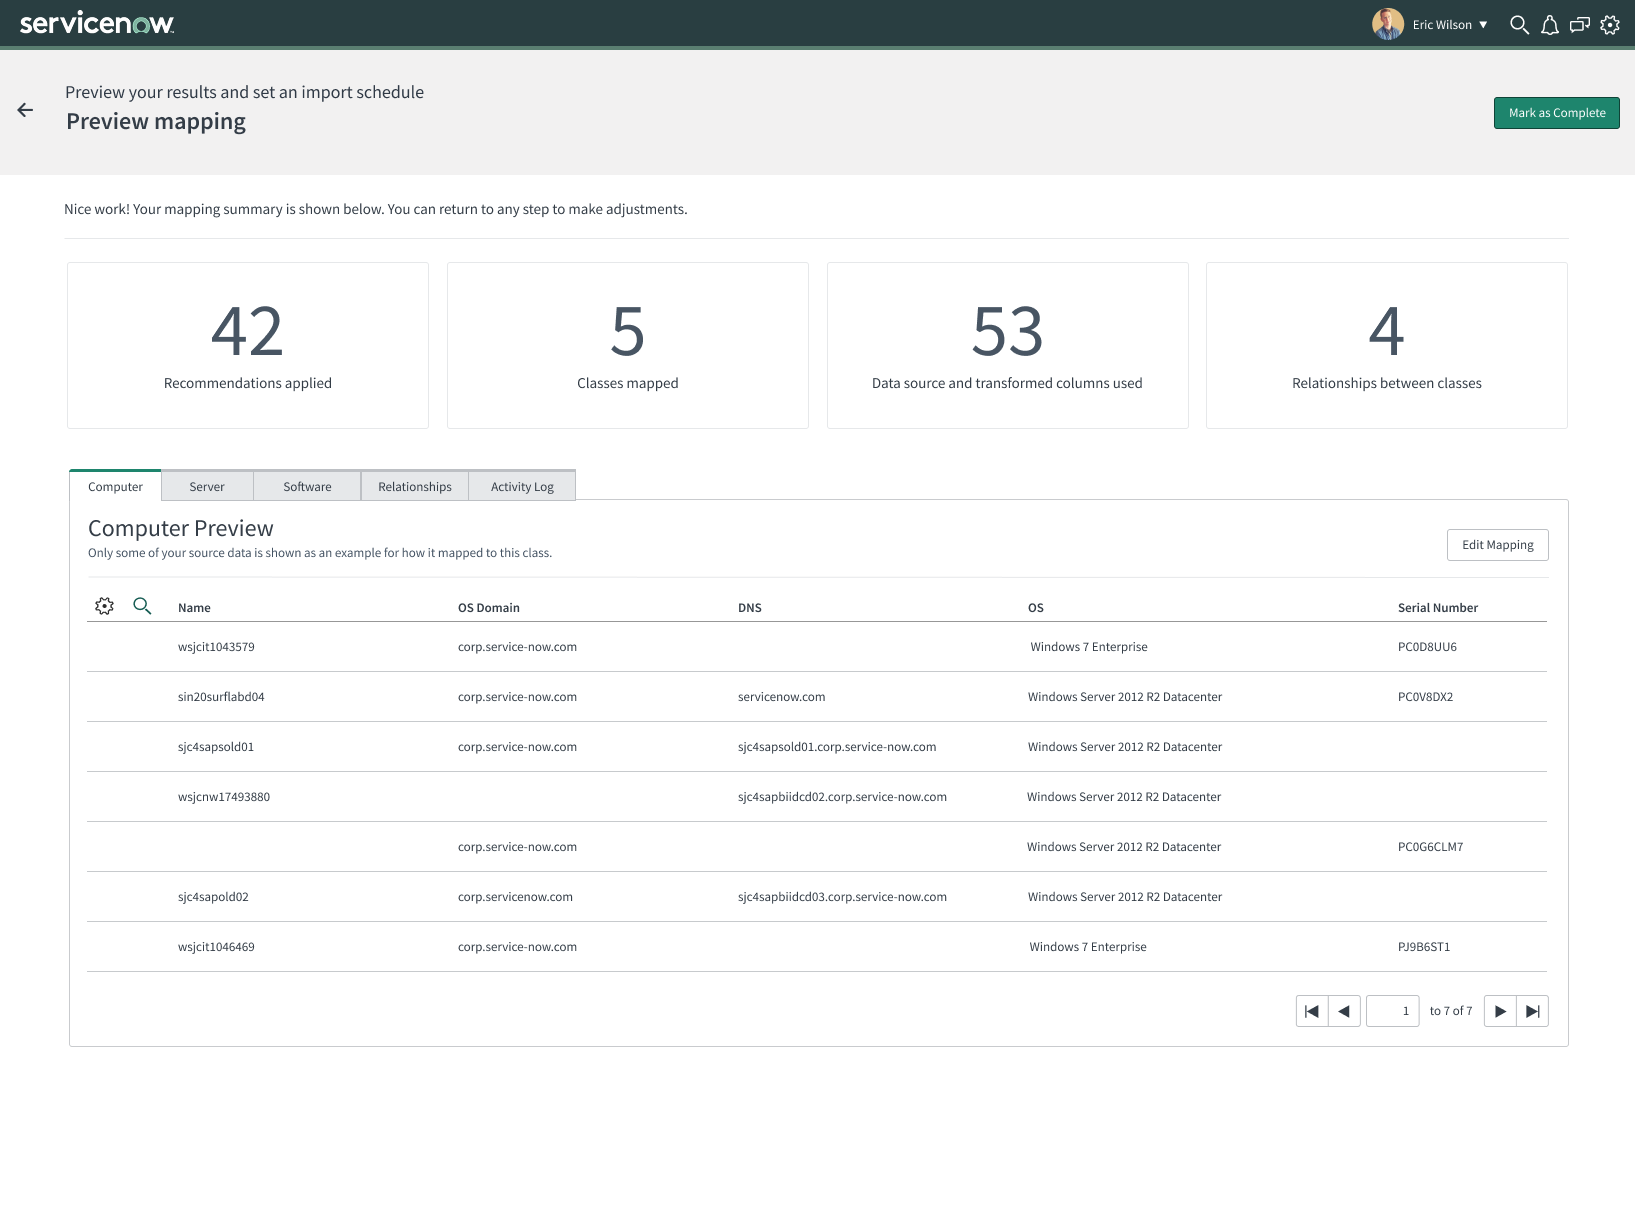Sort by DNS column header
The image size is (1635, 1206).
pos(750,608)
